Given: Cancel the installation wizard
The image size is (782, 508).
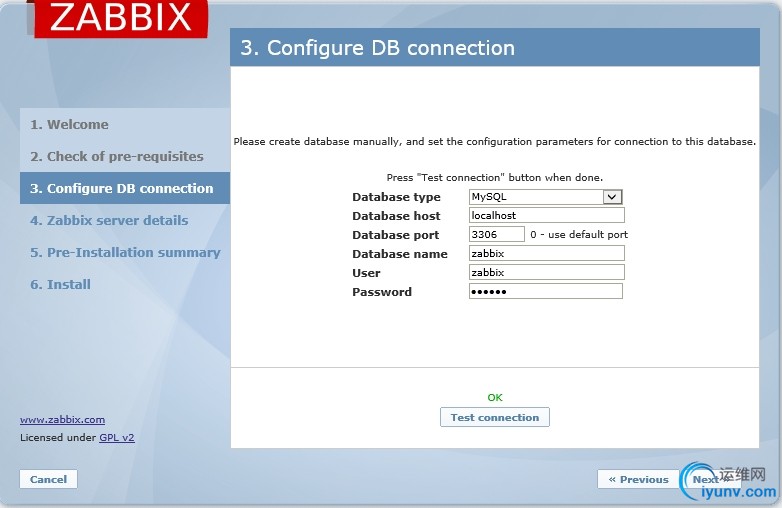Looking at the screenshot, I should tap(48, 479).
